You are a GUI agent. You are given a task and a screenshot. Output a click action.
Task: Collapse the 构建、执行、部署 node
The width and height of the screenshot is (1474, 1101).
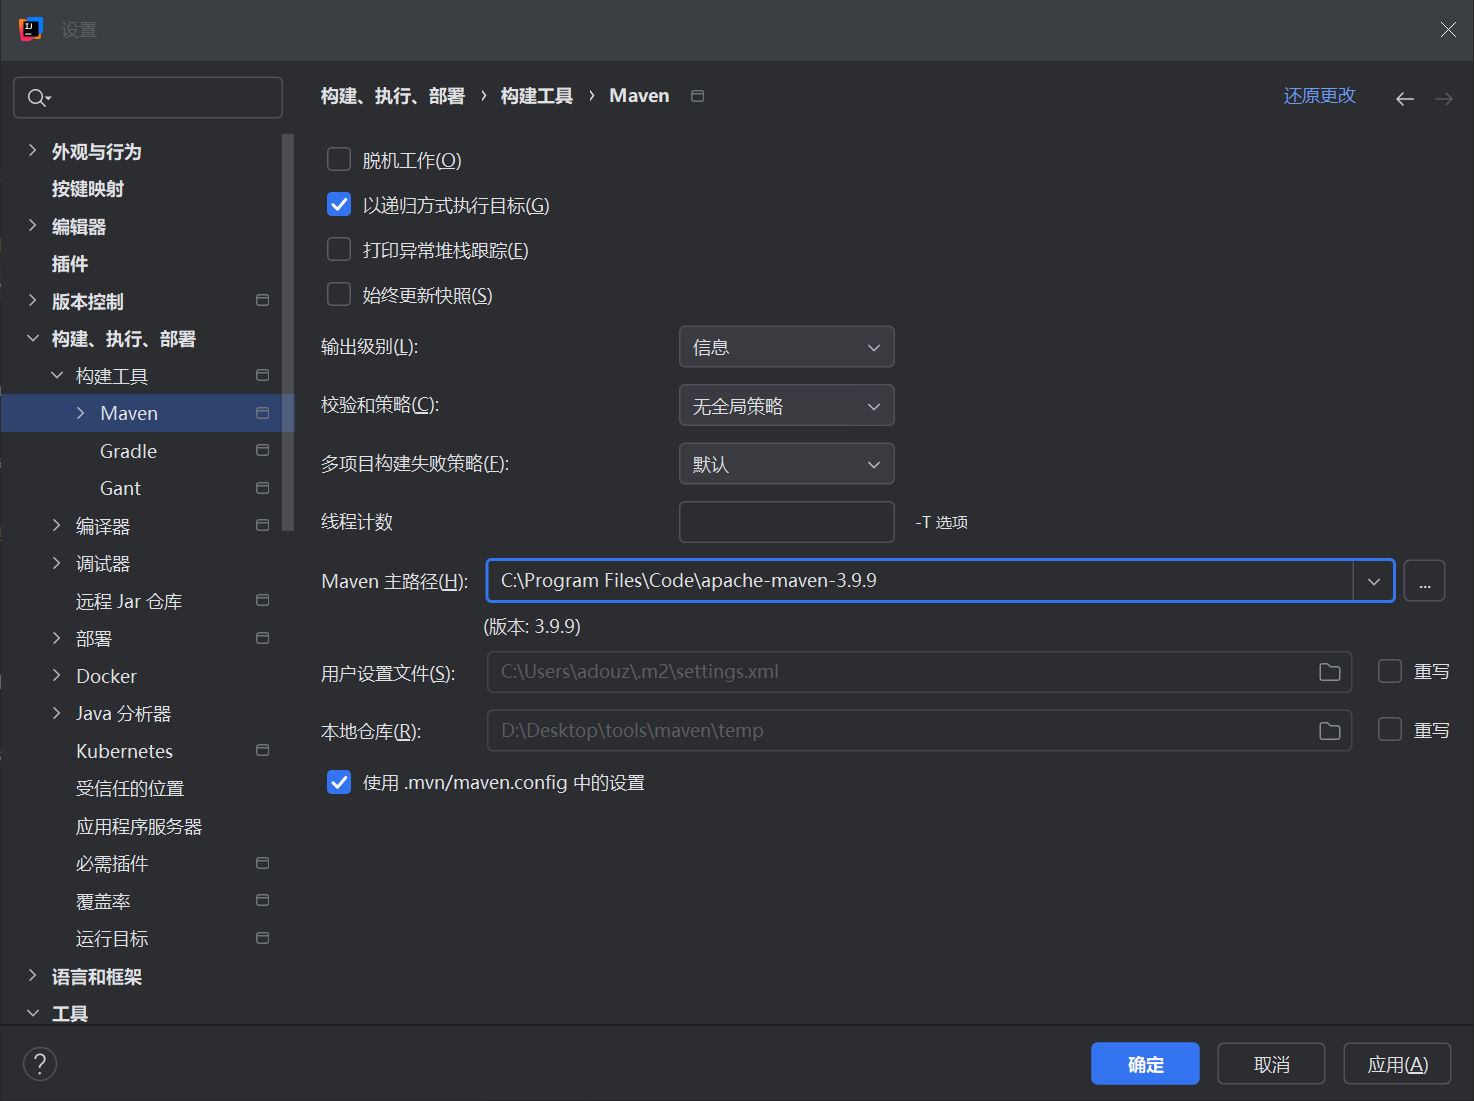[x=32, y=339]
